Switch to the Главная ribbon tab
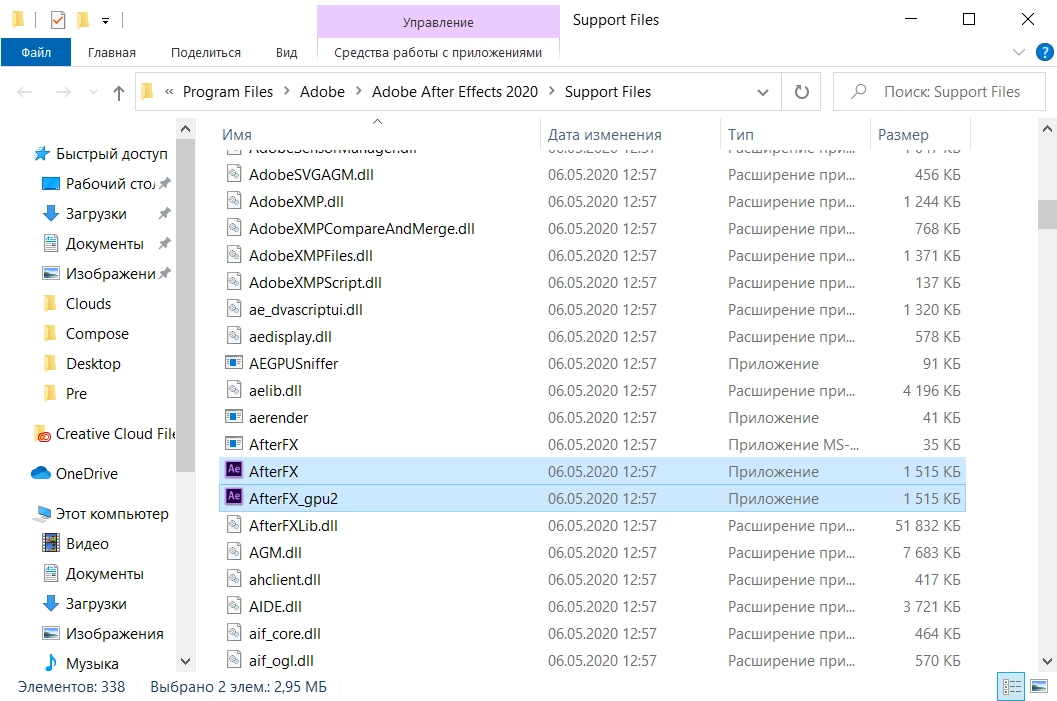 pos(111,53)
